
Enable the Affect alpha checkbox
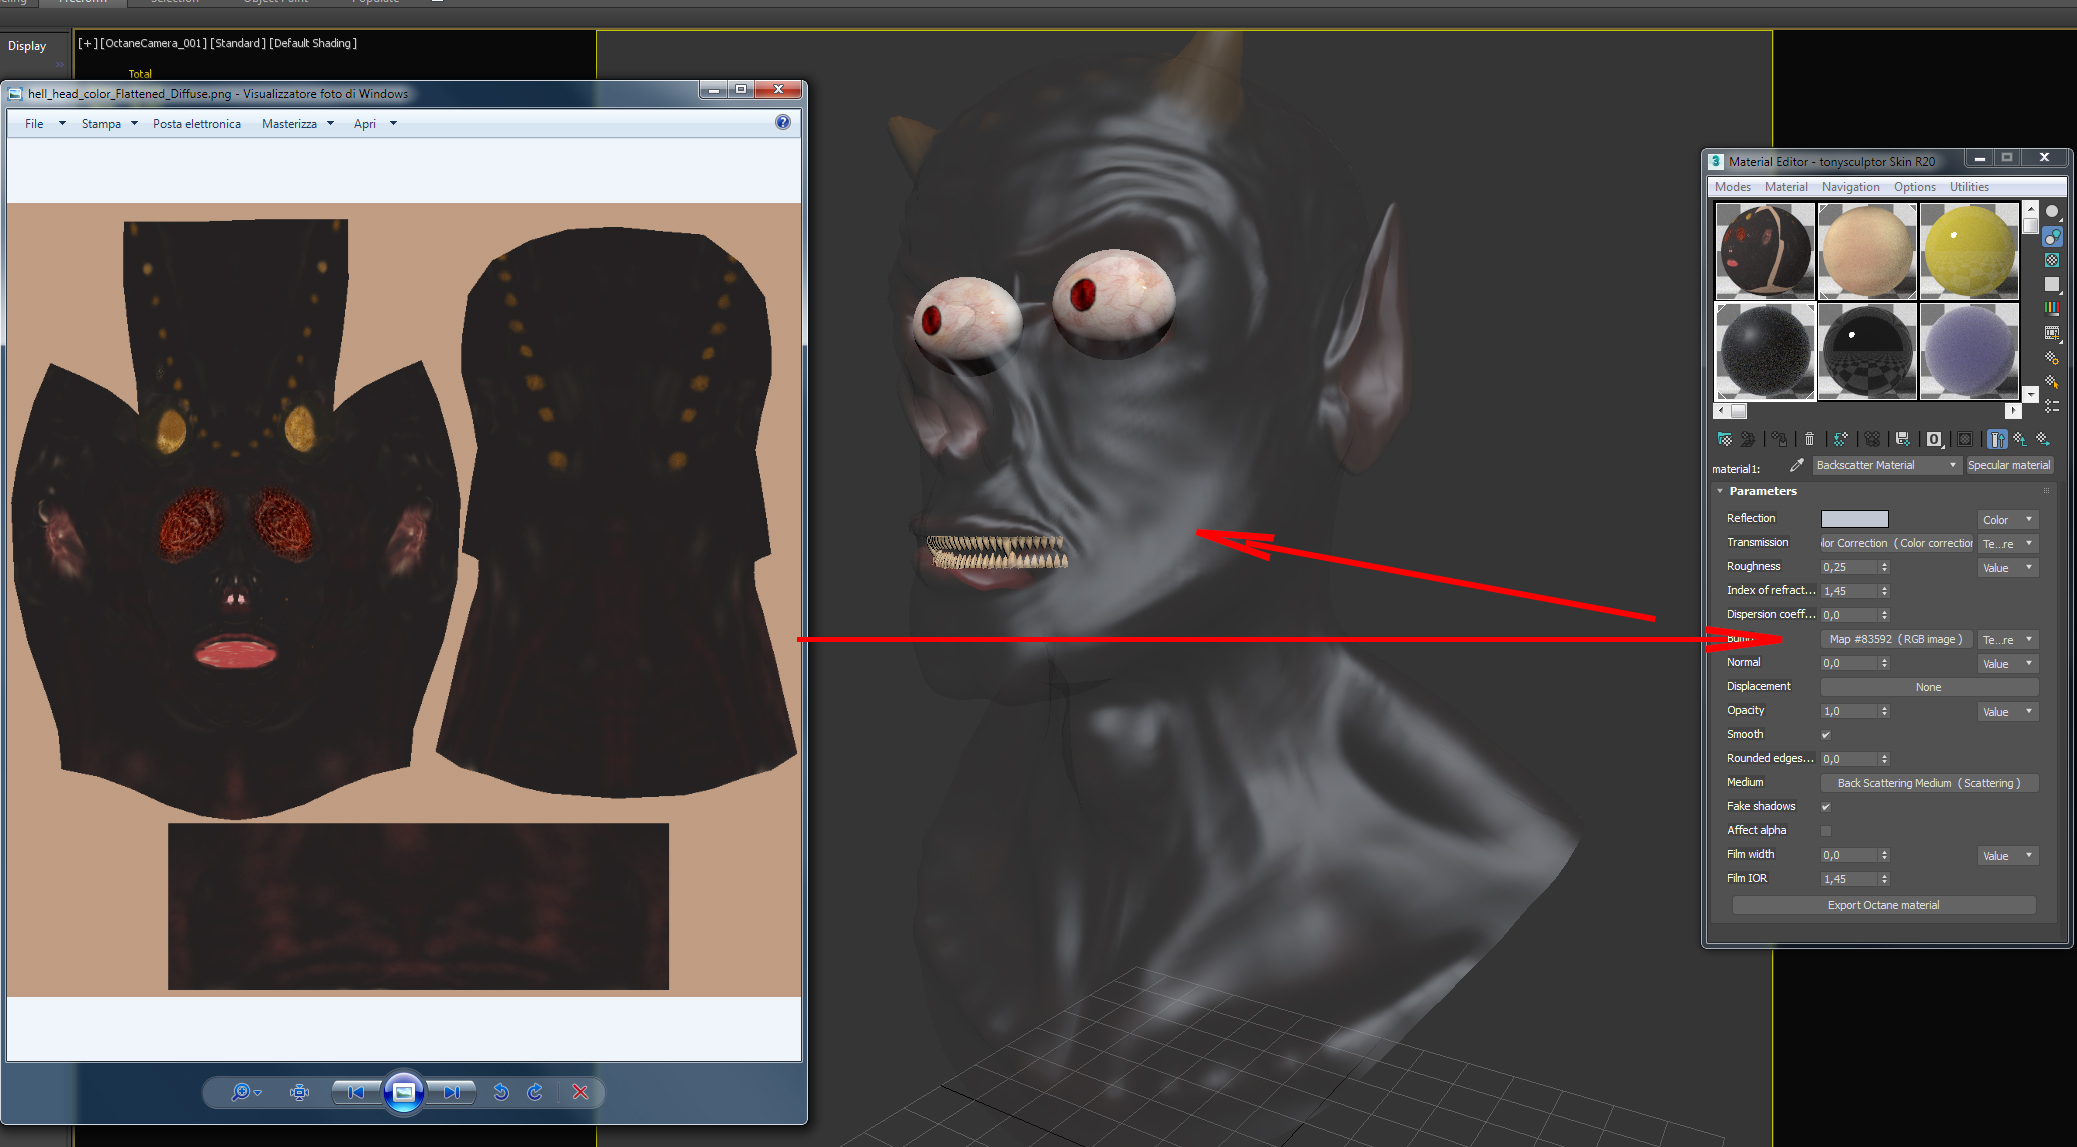pos(1826,831)
